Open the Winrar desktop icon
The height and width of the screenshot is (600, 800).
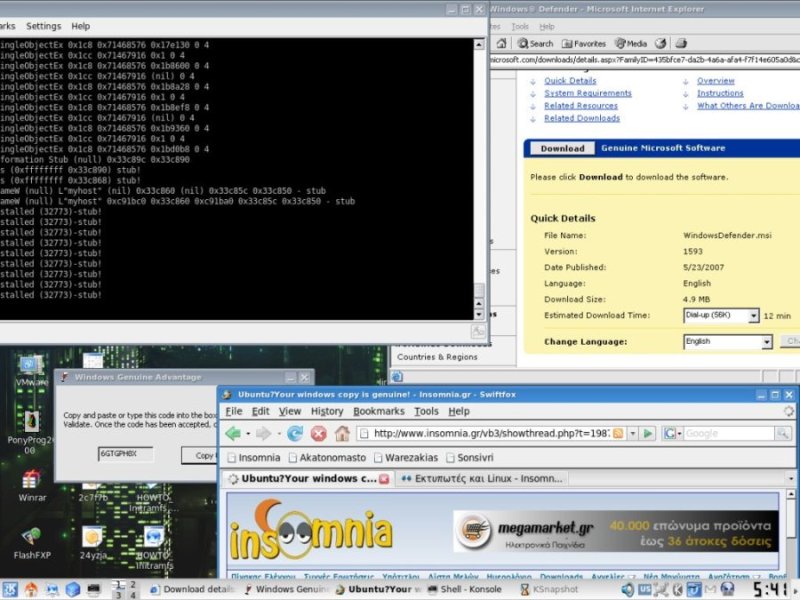(x=32, y=486)
